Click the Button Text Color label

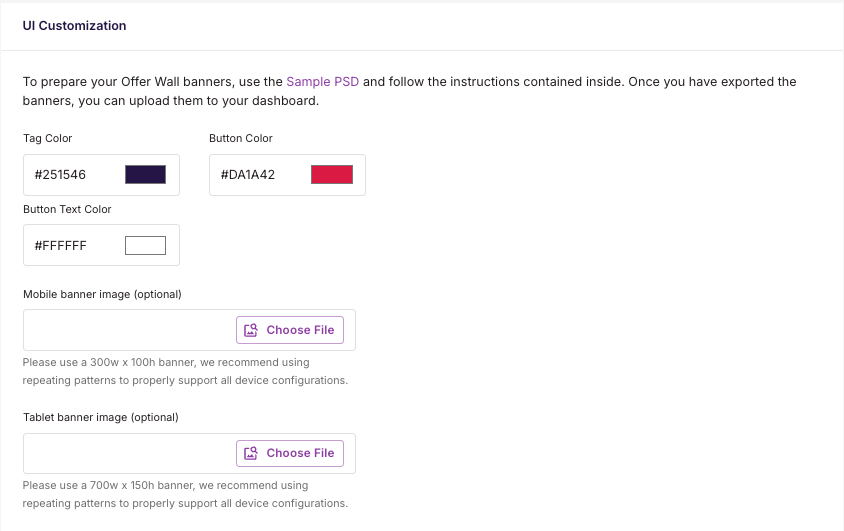point(67,209)
